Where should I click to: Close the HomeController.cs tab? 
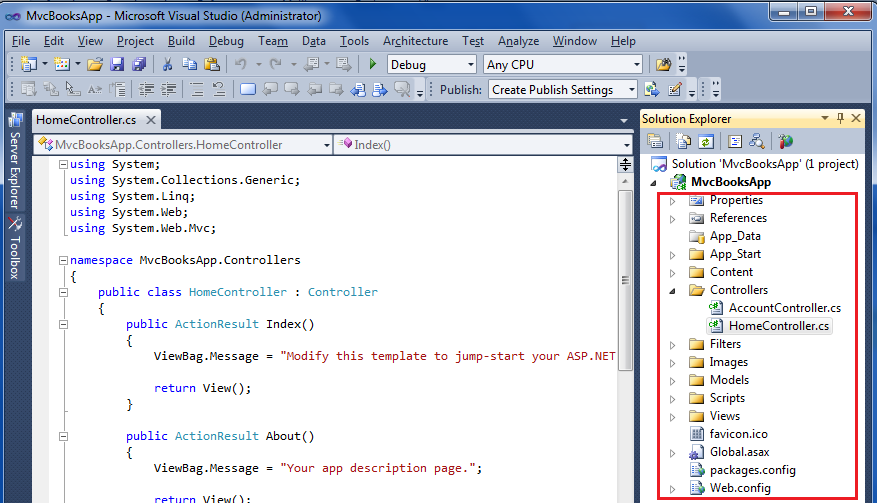pyautogui.click(x=150, y=120)
